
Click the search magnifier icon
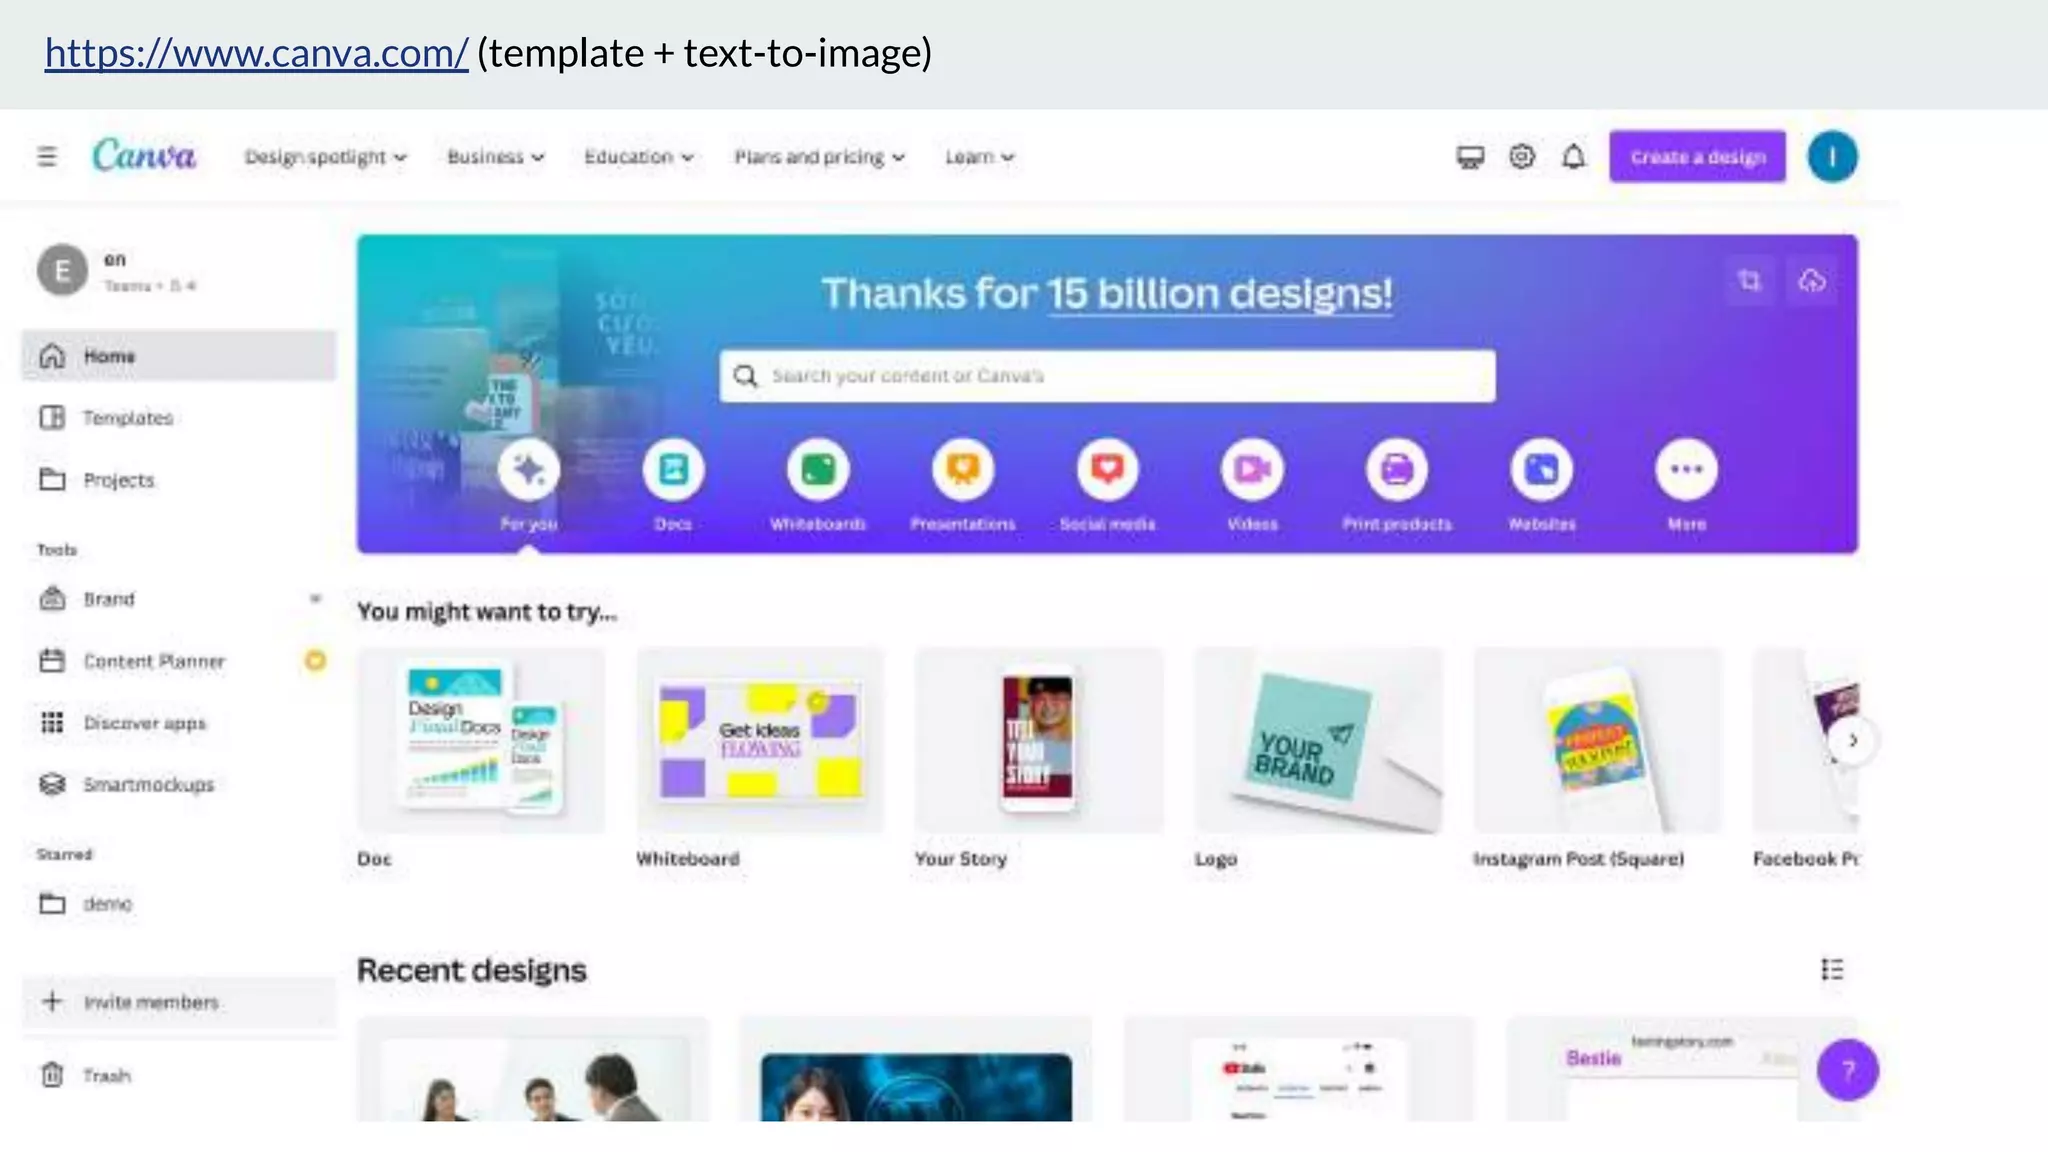[x=745, y=376]
